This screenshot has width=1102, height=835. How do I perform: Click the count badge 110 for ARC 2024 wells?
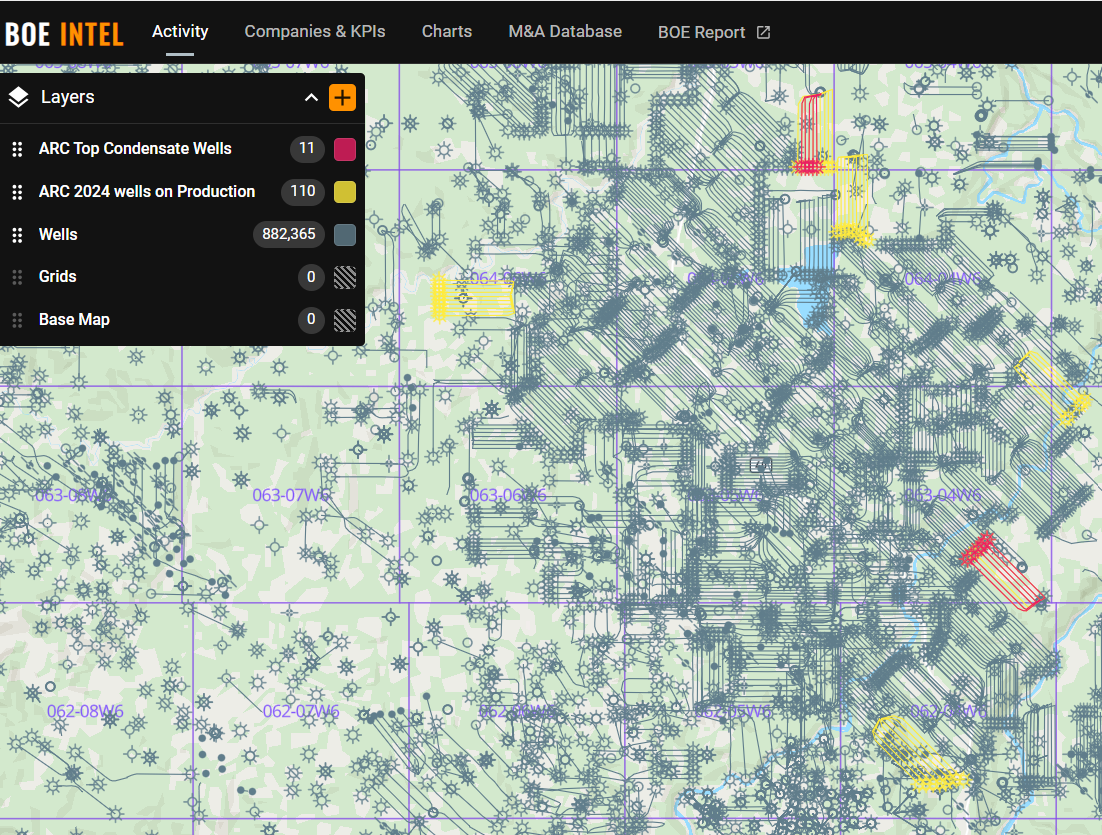pos(302,191)
